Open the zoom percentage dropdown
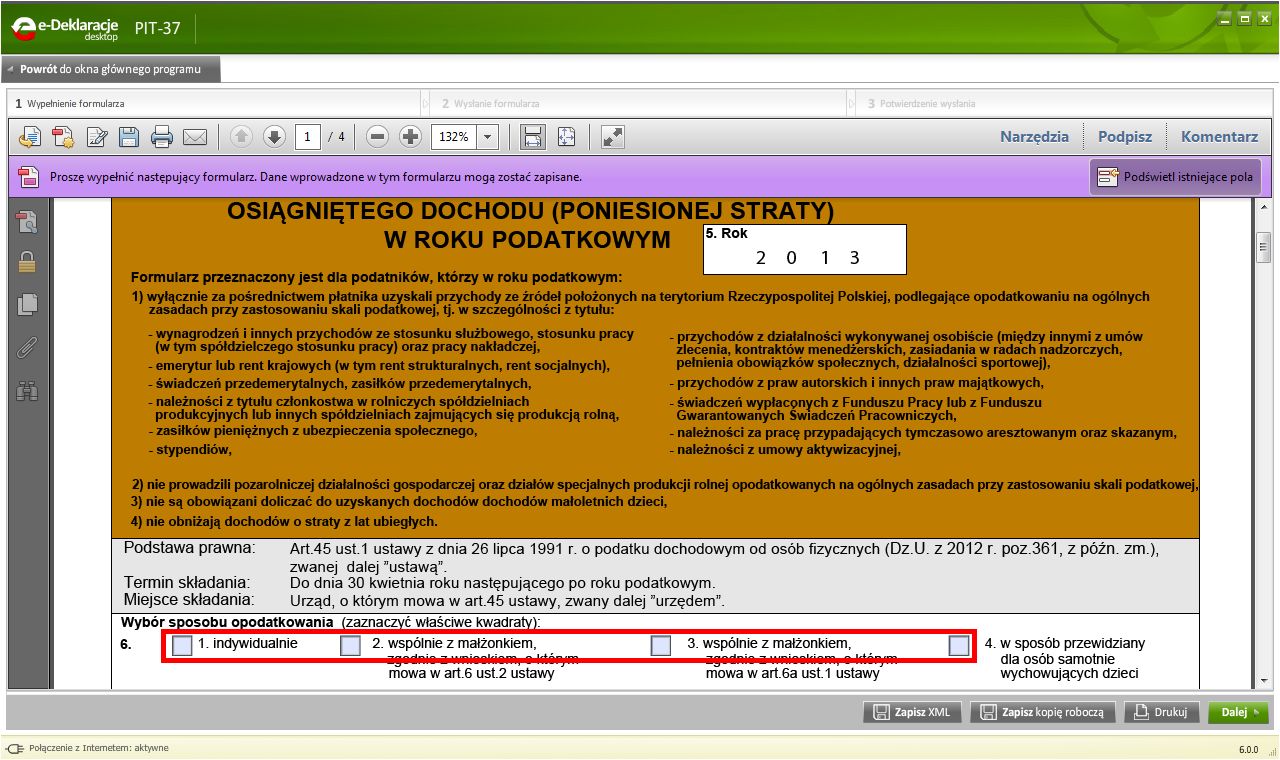The height and width of the screenshot is (760, 1280). [487, 137]
